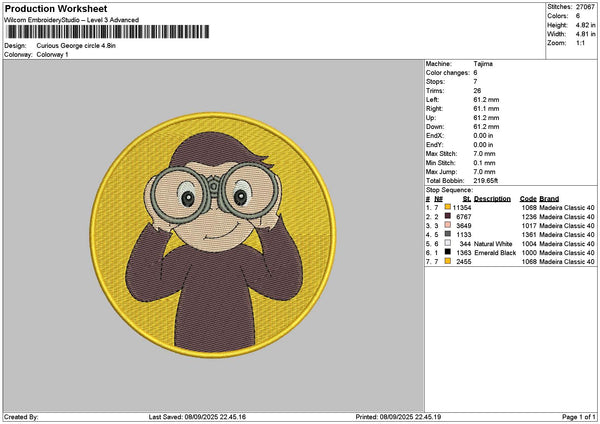Click the Curious George embroidery design preview
Viewport: 600px width, 424px height.
point(213,235)
